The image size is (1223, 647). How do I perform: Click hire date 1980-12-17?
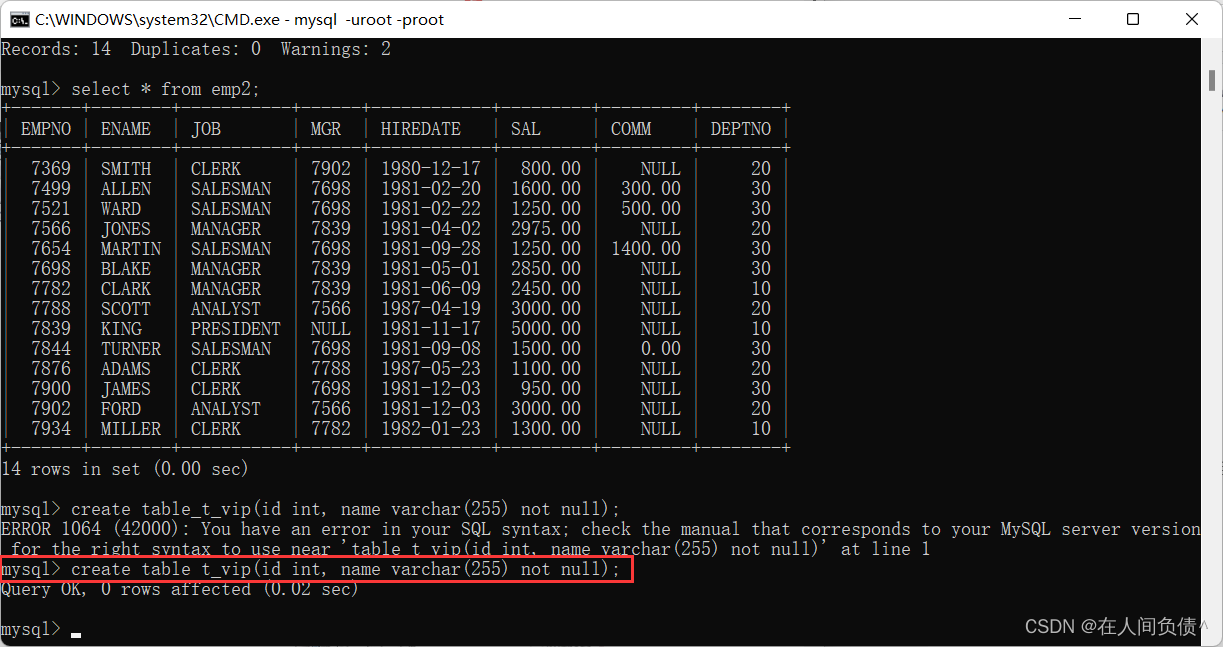click(x=431, y=169)
